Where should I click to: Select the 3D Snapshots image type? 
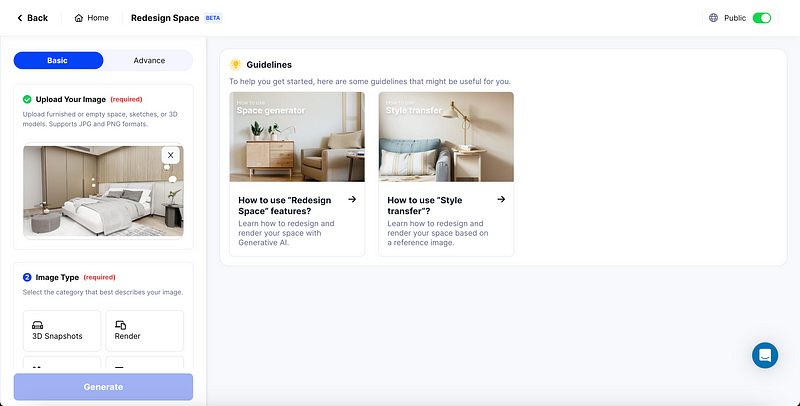tap(62, 331)
